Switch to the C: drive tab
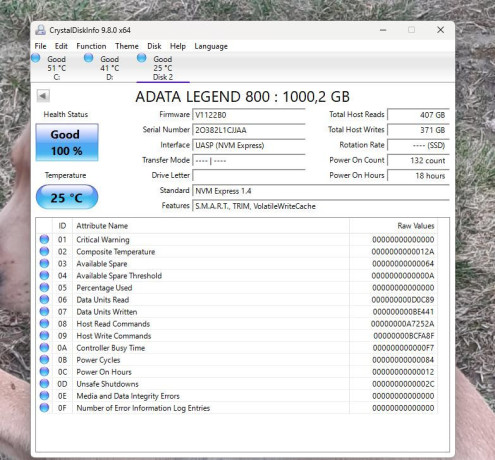 57,68
